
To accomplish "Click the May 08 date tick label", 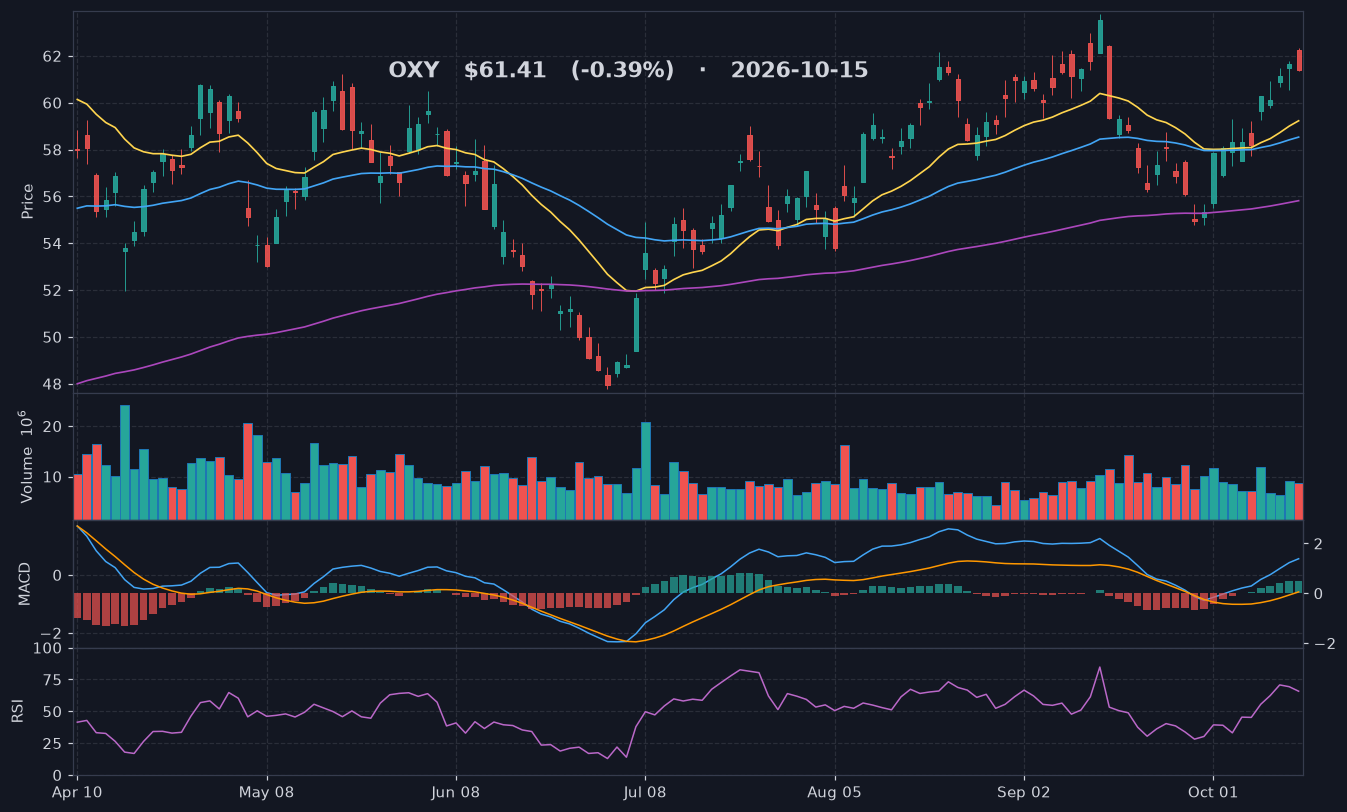I will tap(267, 793).
